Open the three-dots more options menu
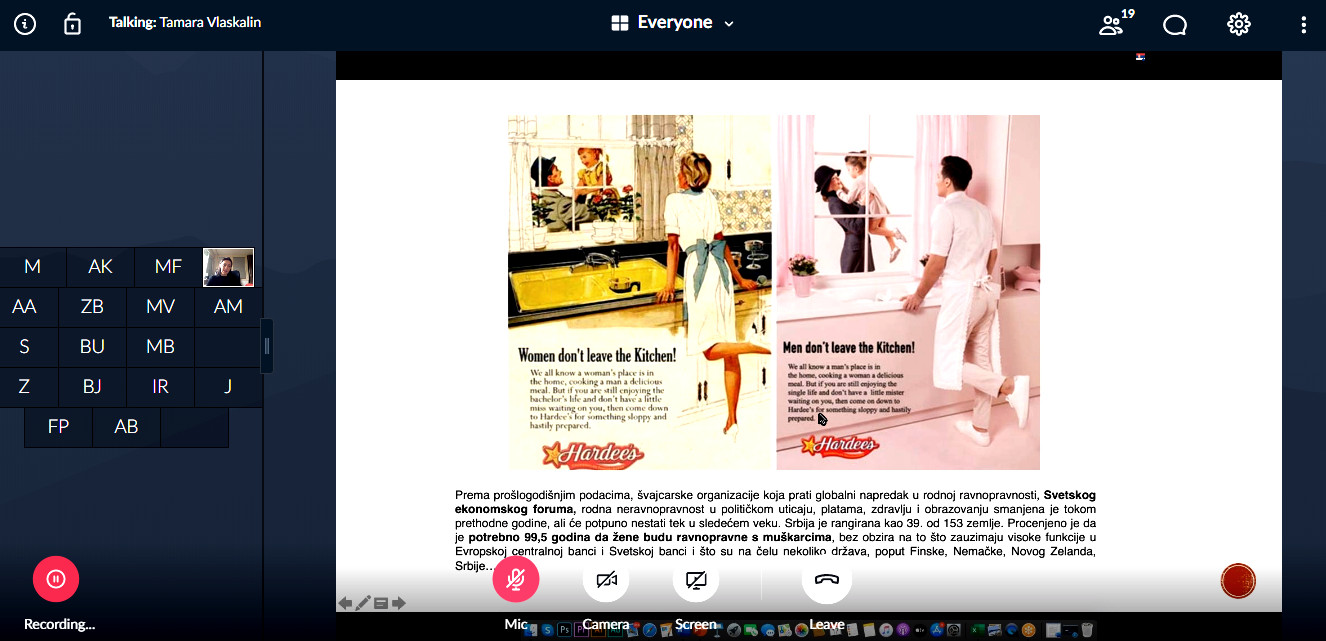This screenshot has height=641, width=1326. tap(1303, 24)
